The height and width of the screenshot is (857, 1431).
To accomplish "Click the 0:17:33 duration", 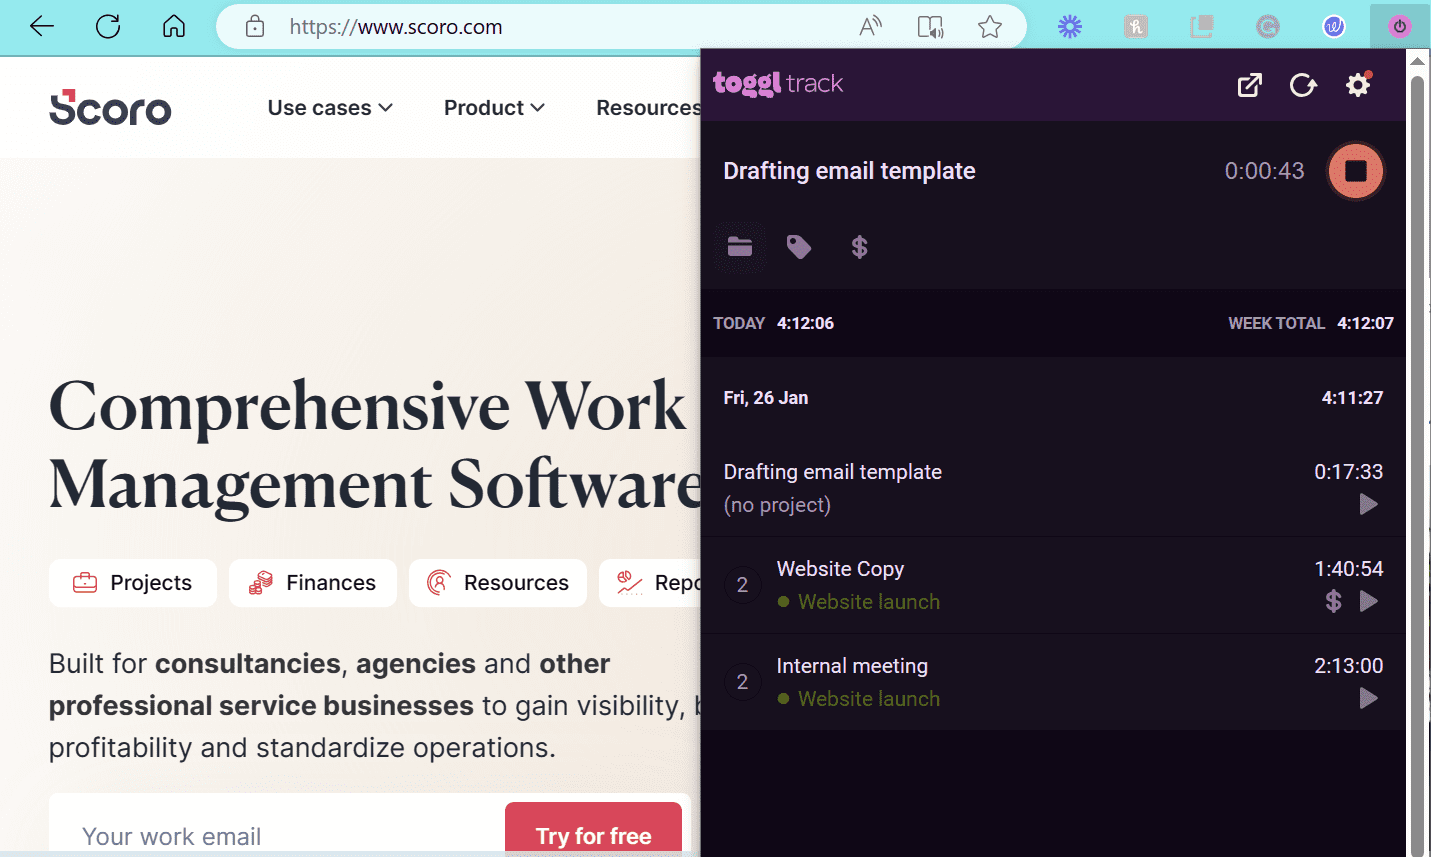I will [x=1348, y=472].
